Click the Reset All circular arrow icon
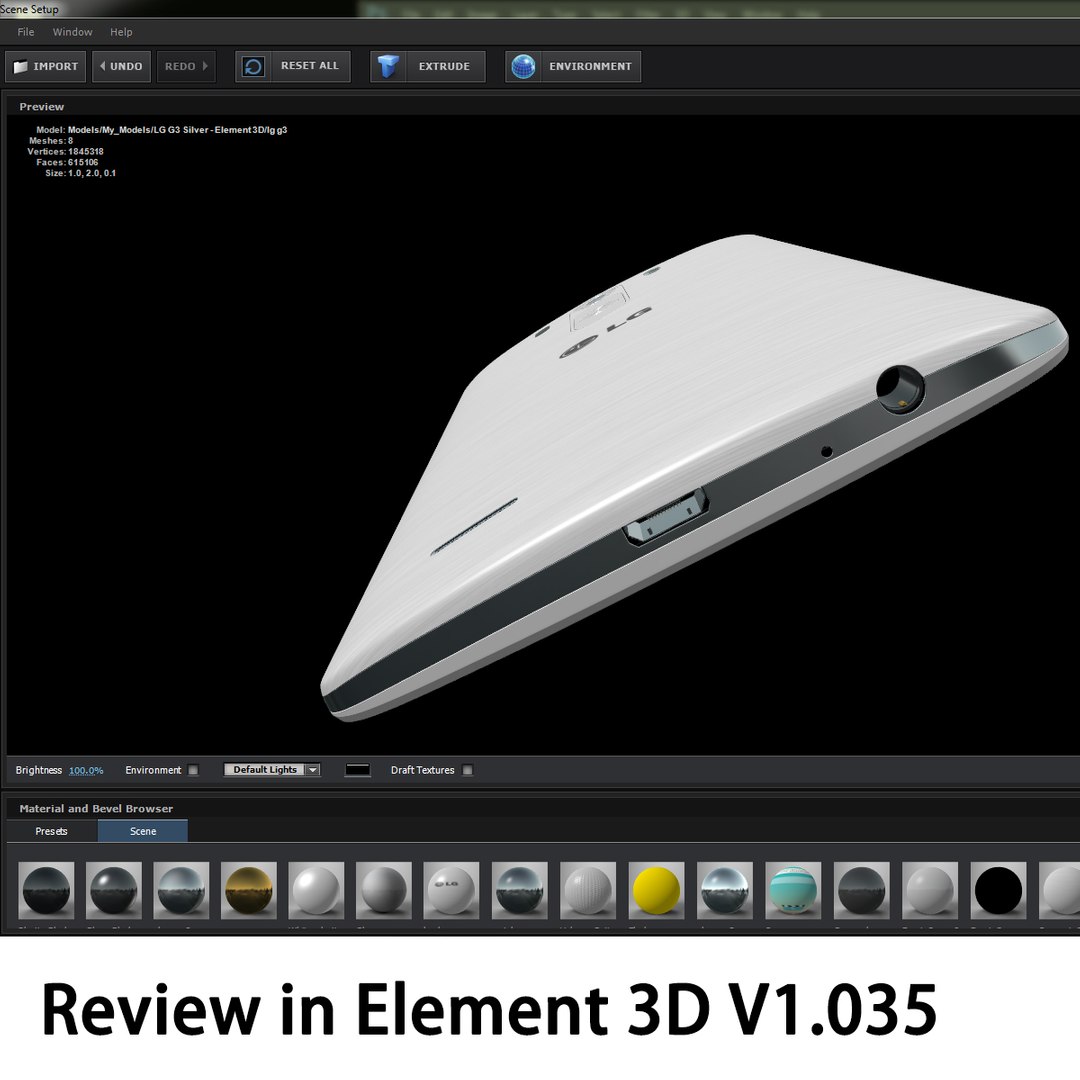 tap(253, 66)
